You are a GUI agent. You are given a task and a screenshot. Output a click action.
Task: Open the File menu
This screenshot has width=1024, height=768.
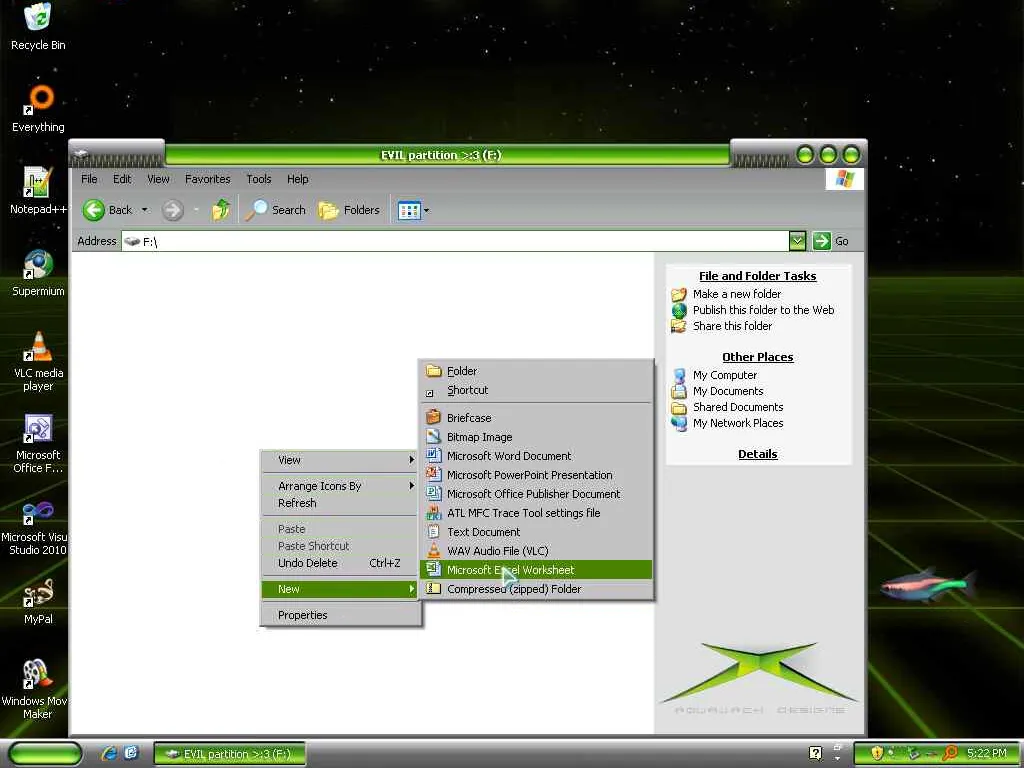click(x=89, y=179)
